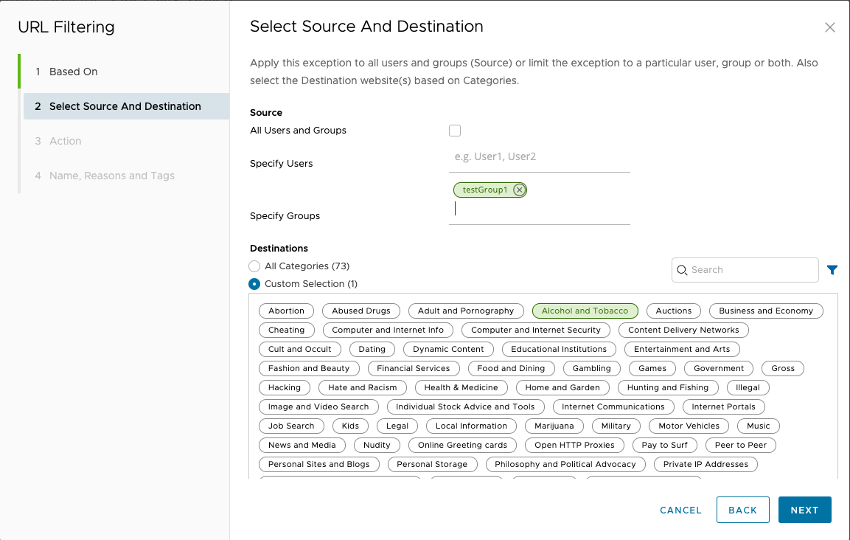
Task: Close the Select Source And Destination dialog
Action: pyautogui.click(x=829, y=28)
